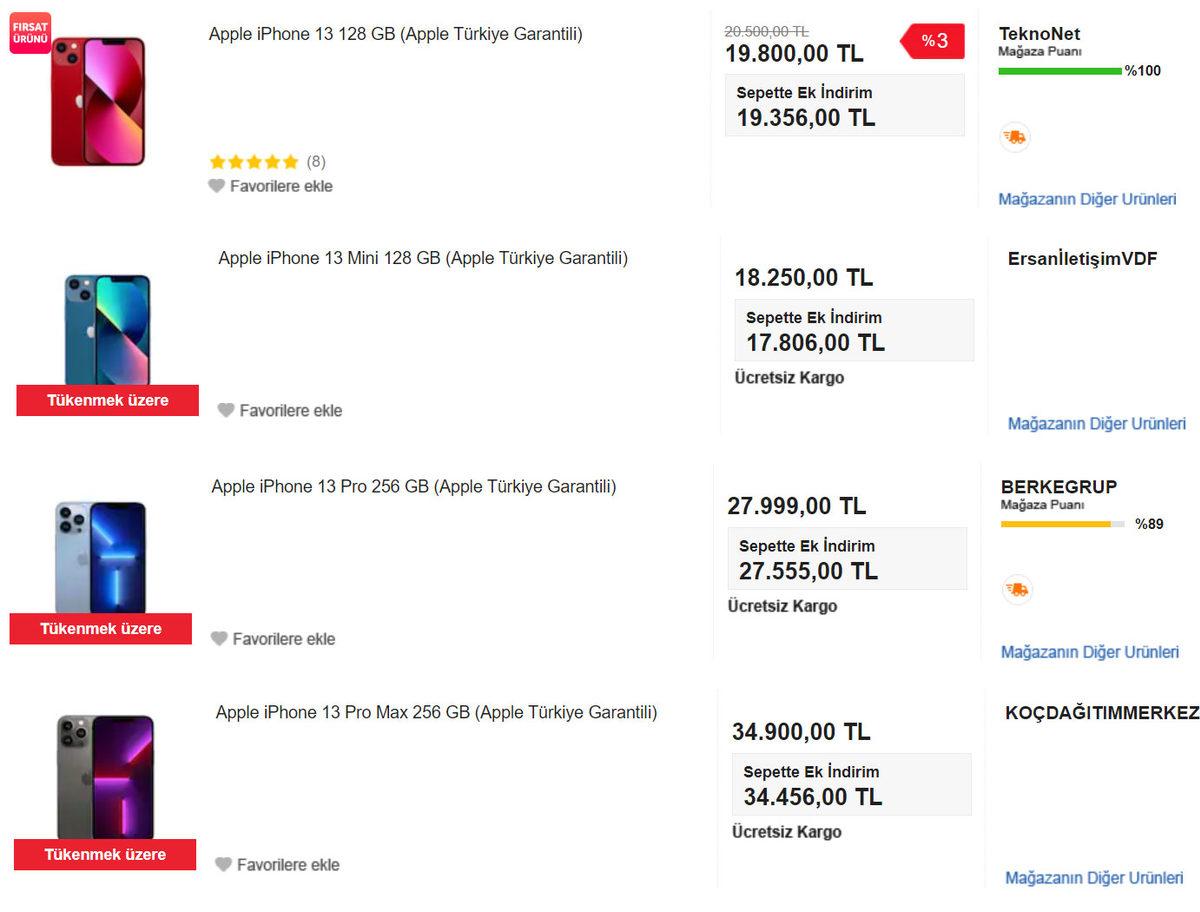Screen dimensions: 1200x912
Task: Click the grey heart icon beside iPhone 13 128 GB
Action: [217, 186]
